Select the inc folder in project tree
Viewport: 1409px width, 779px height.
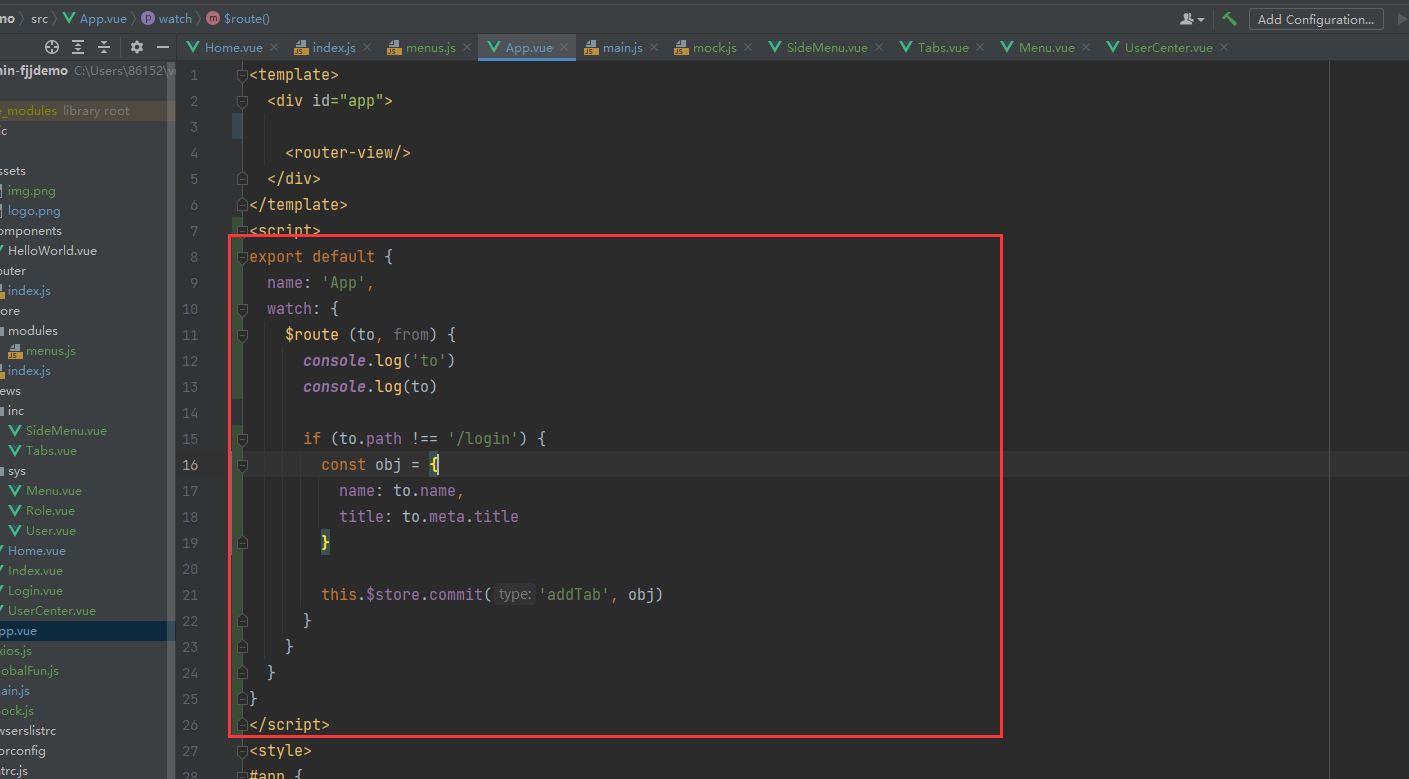click(16, 411)
